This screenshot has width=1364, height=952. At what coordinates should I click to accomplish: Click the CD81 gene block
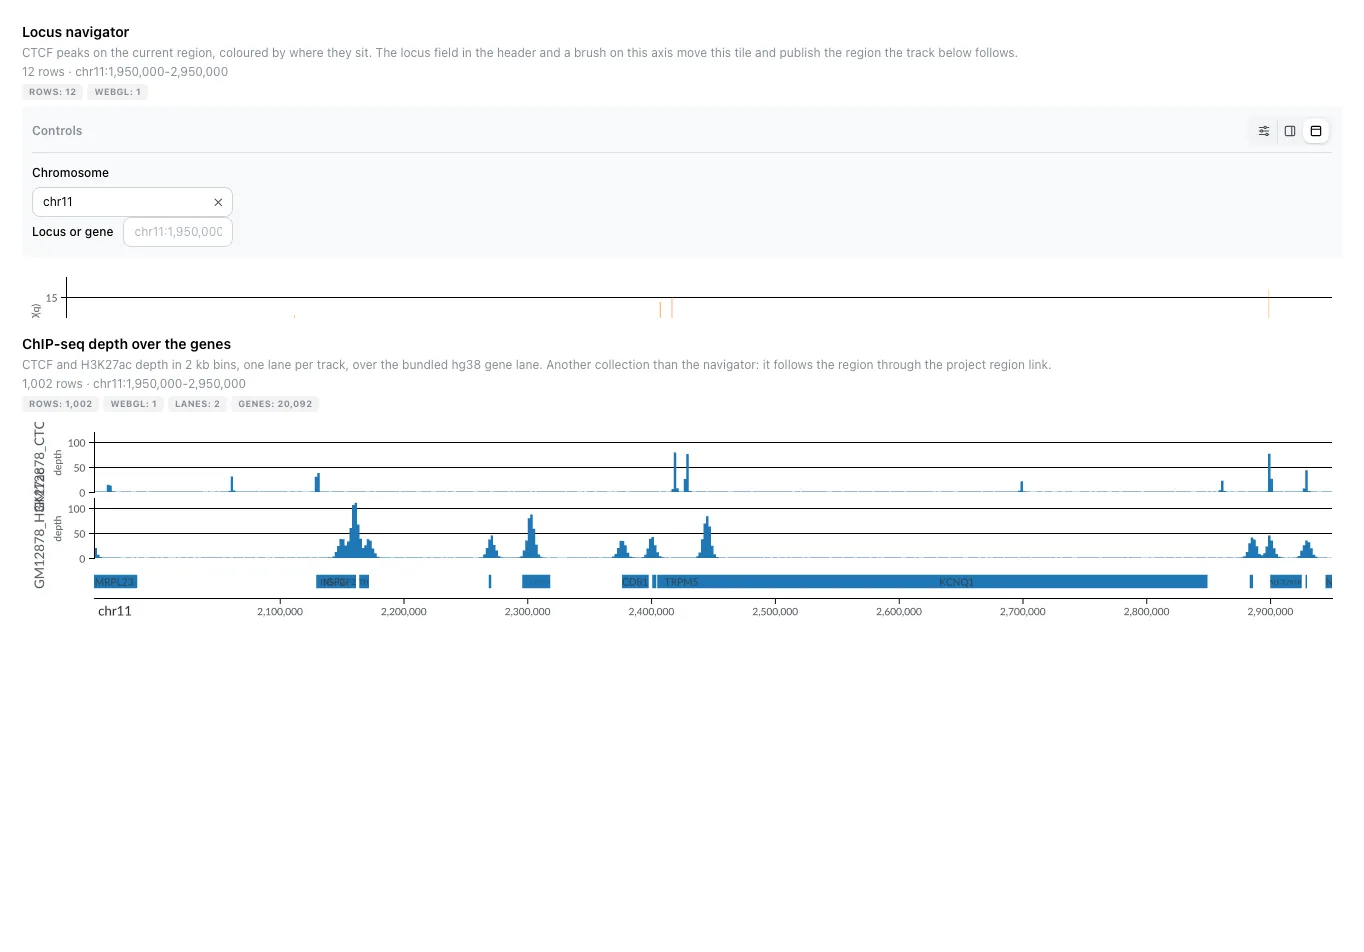pos(635,582)
